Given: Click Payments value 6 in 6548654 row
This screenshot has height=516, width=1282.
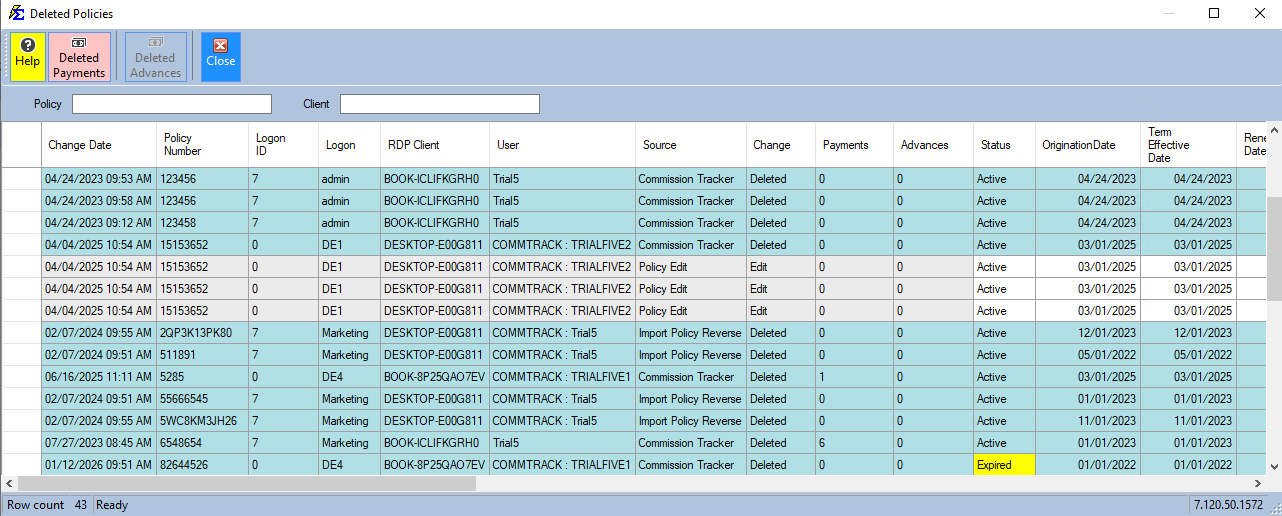Looking at the screenshot, I should (855, 443).
